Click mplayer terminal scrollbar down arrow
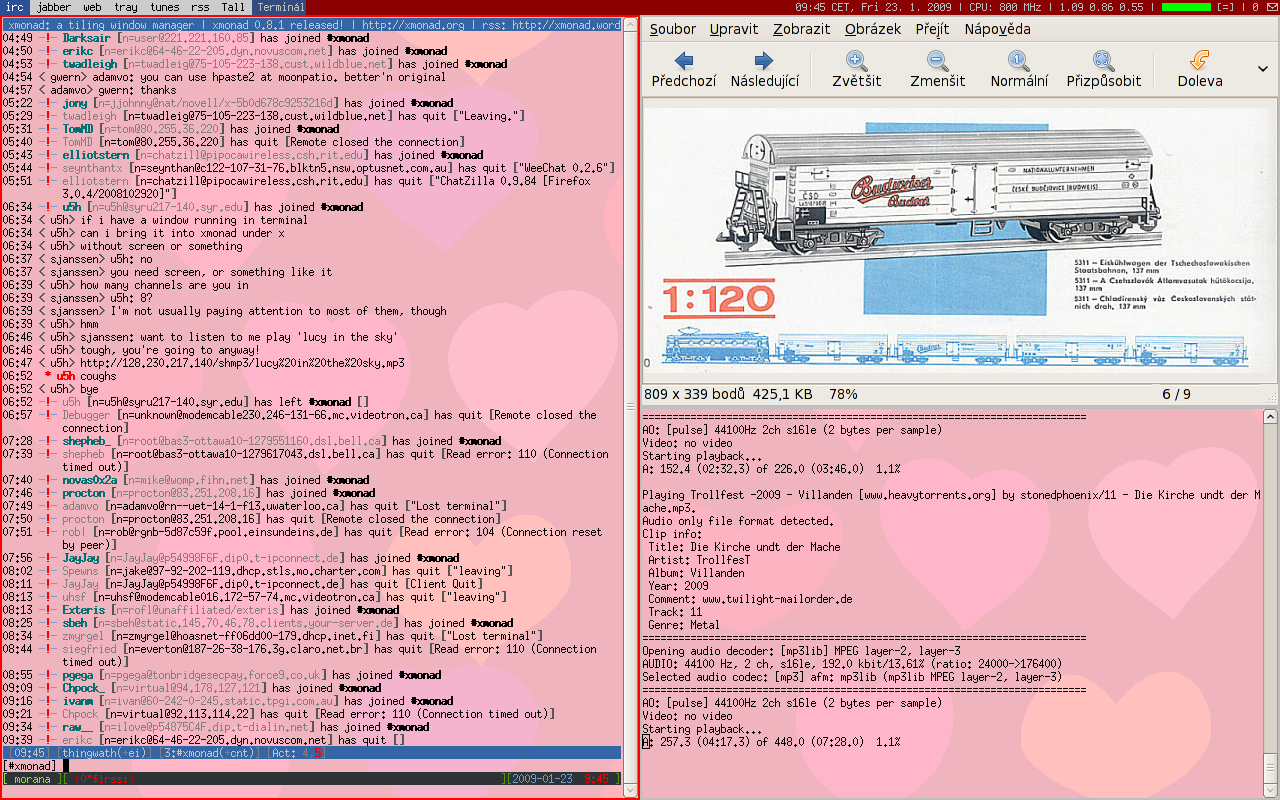Screen dimensions: 1280x800 [x=1270, y=788]
